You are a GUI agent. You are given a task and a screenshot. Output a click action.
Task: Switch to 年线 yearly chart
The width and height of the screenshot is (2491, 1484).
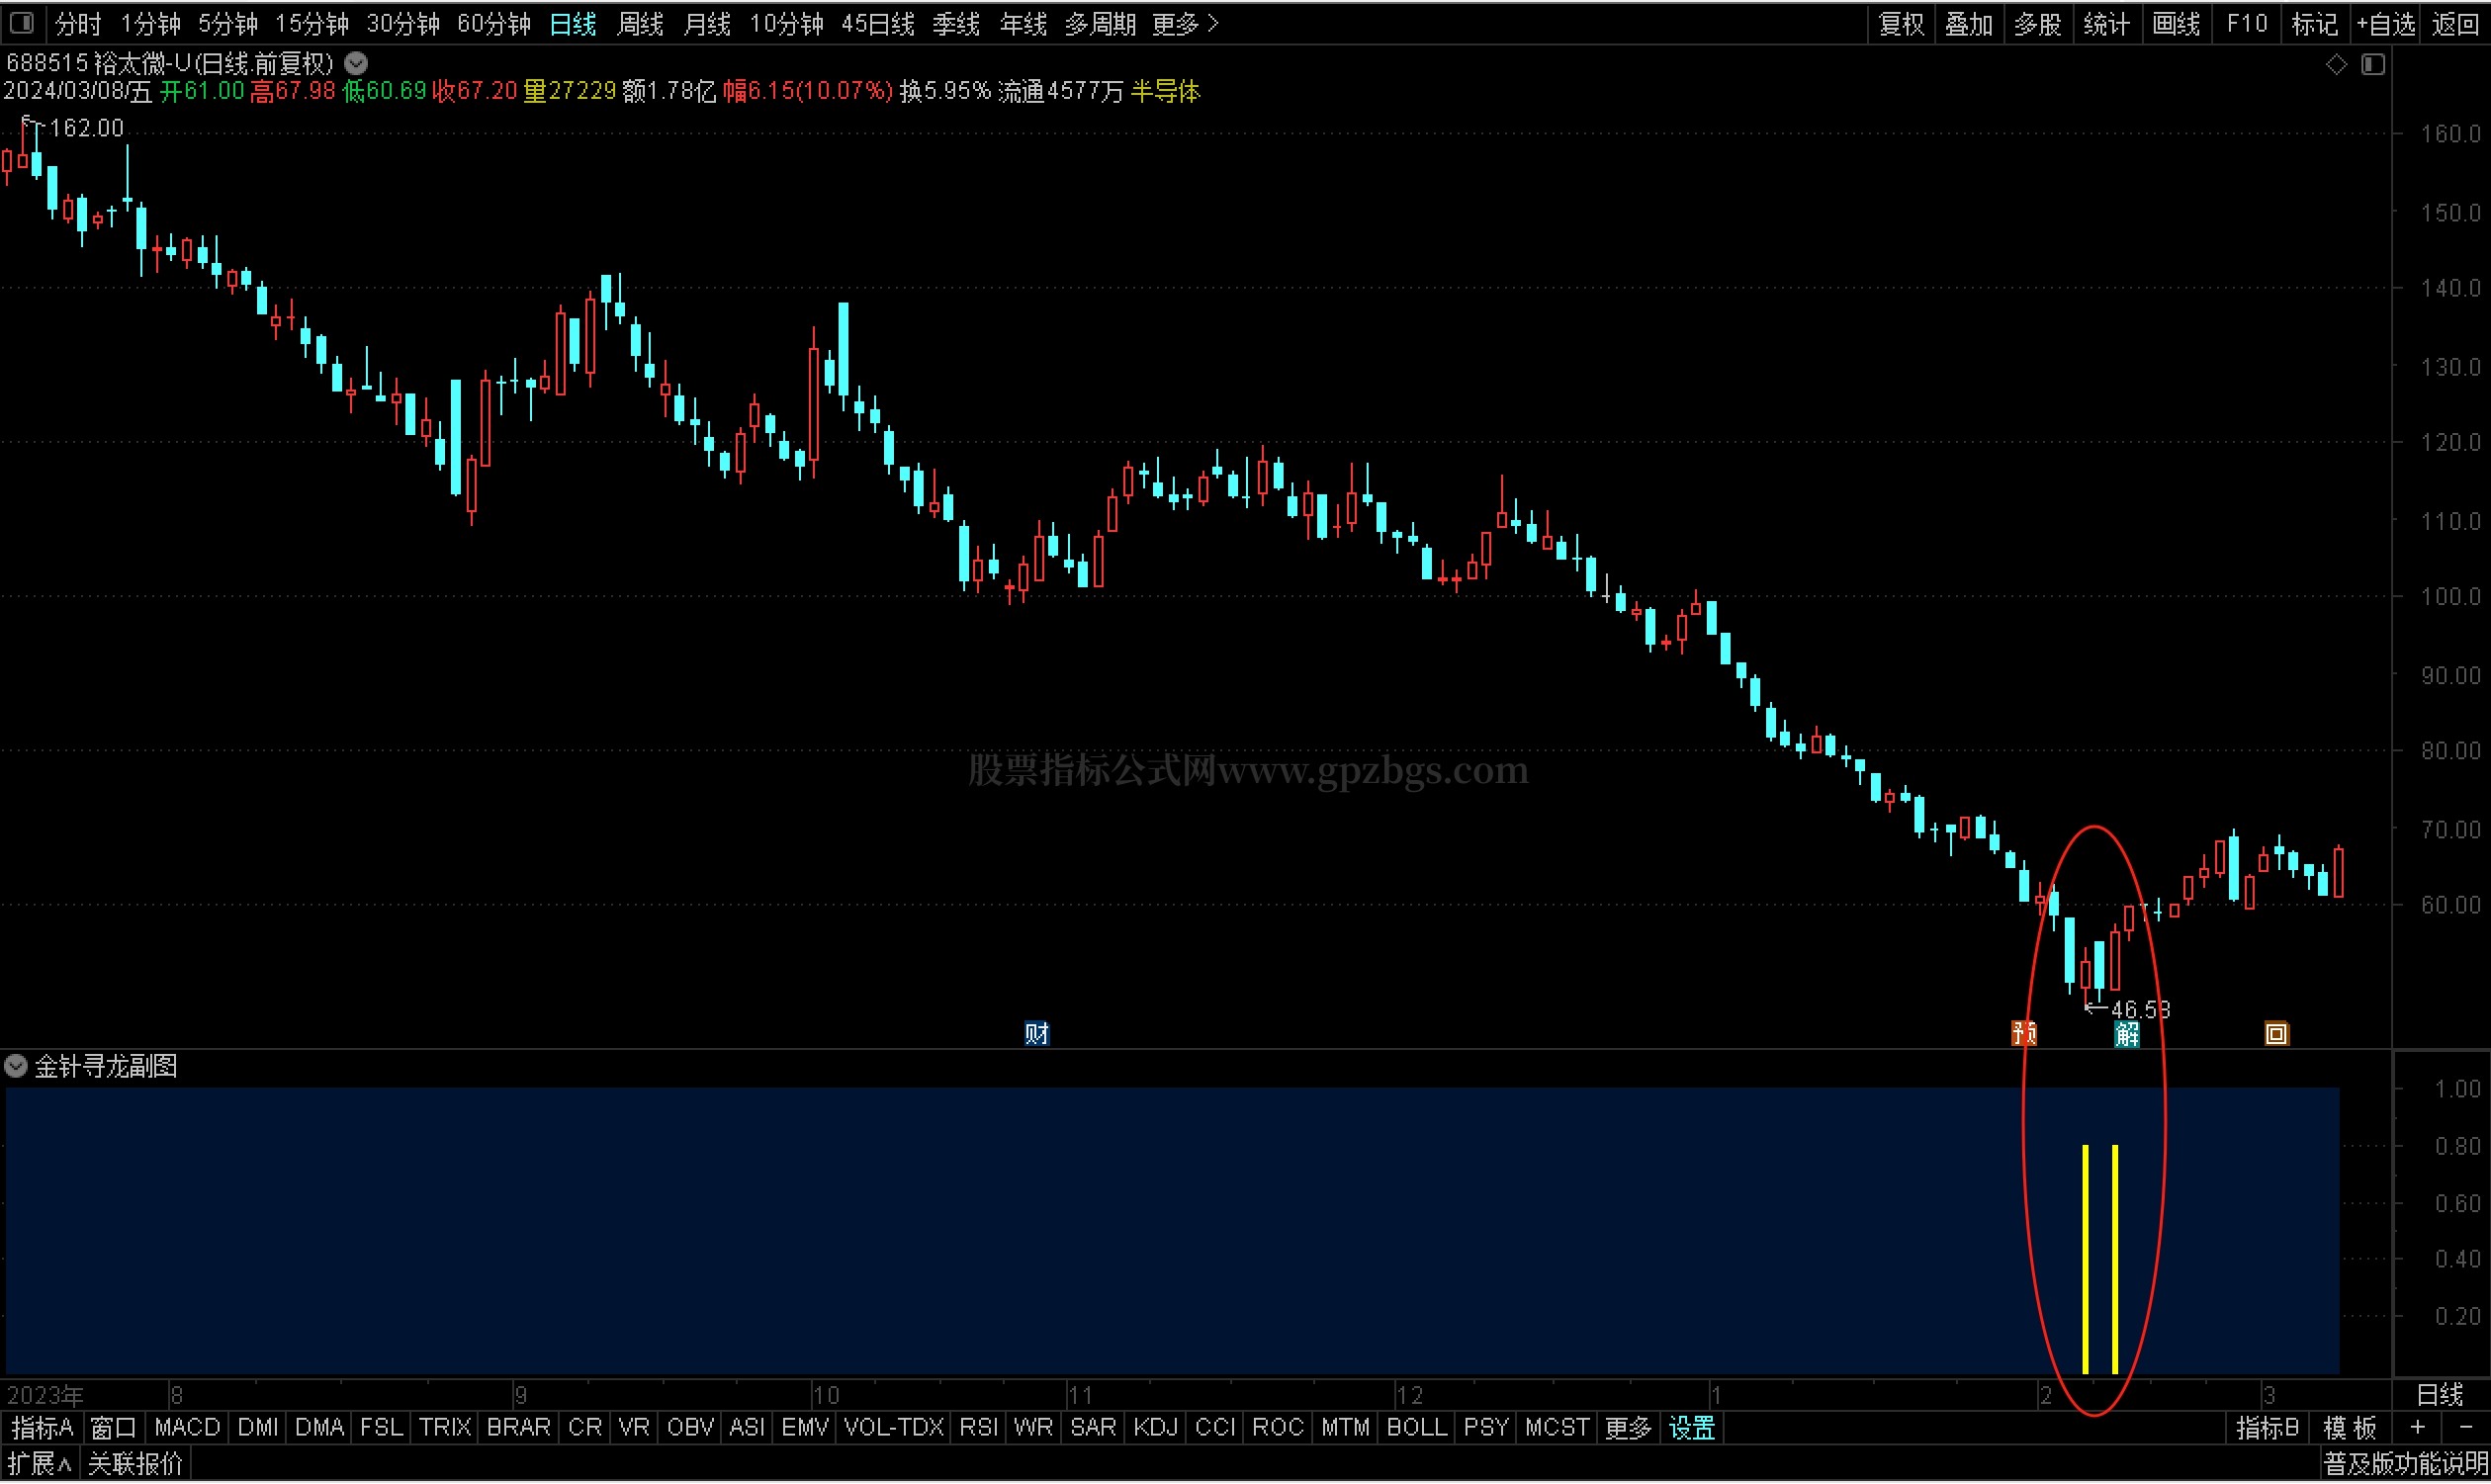1023,23
